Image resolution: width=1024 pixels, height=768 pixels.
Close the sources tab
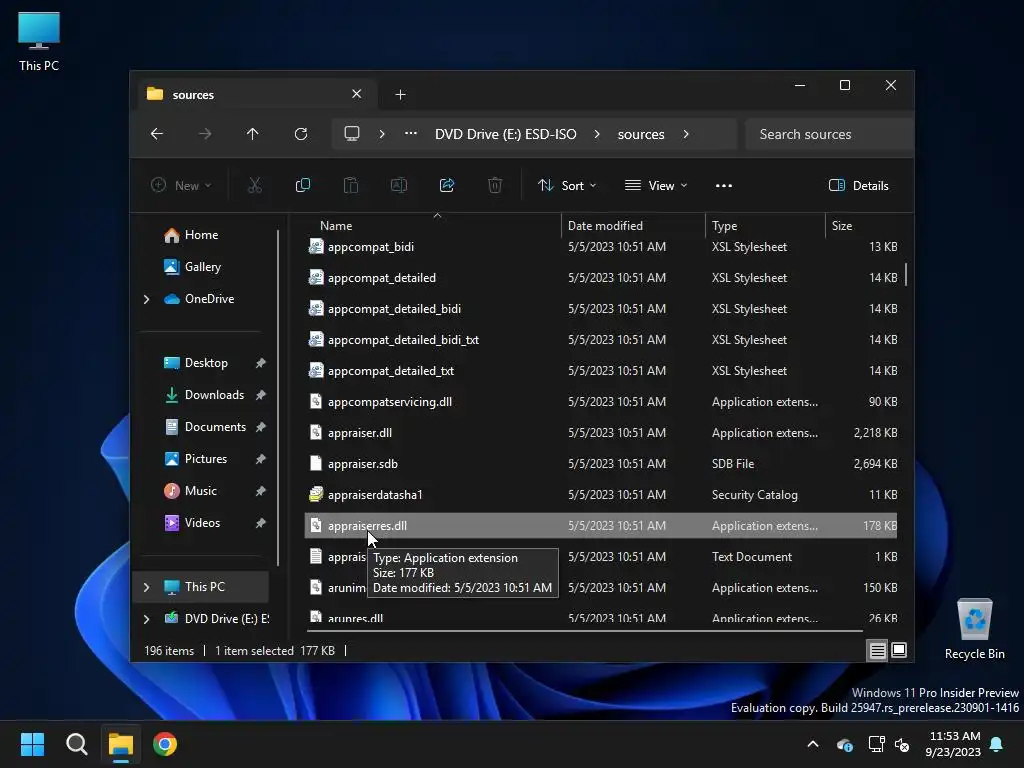(x=357, y=94)
